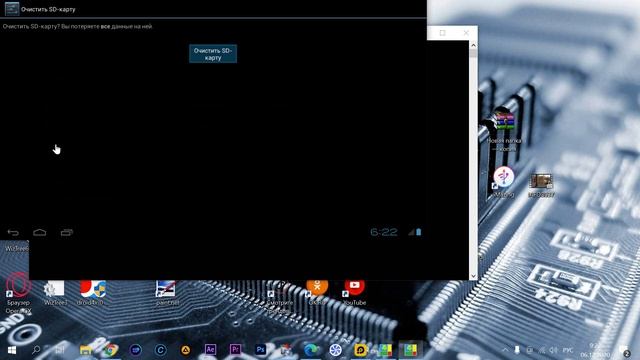Switch the РУС input language indicator

click(x=568, y=350)
